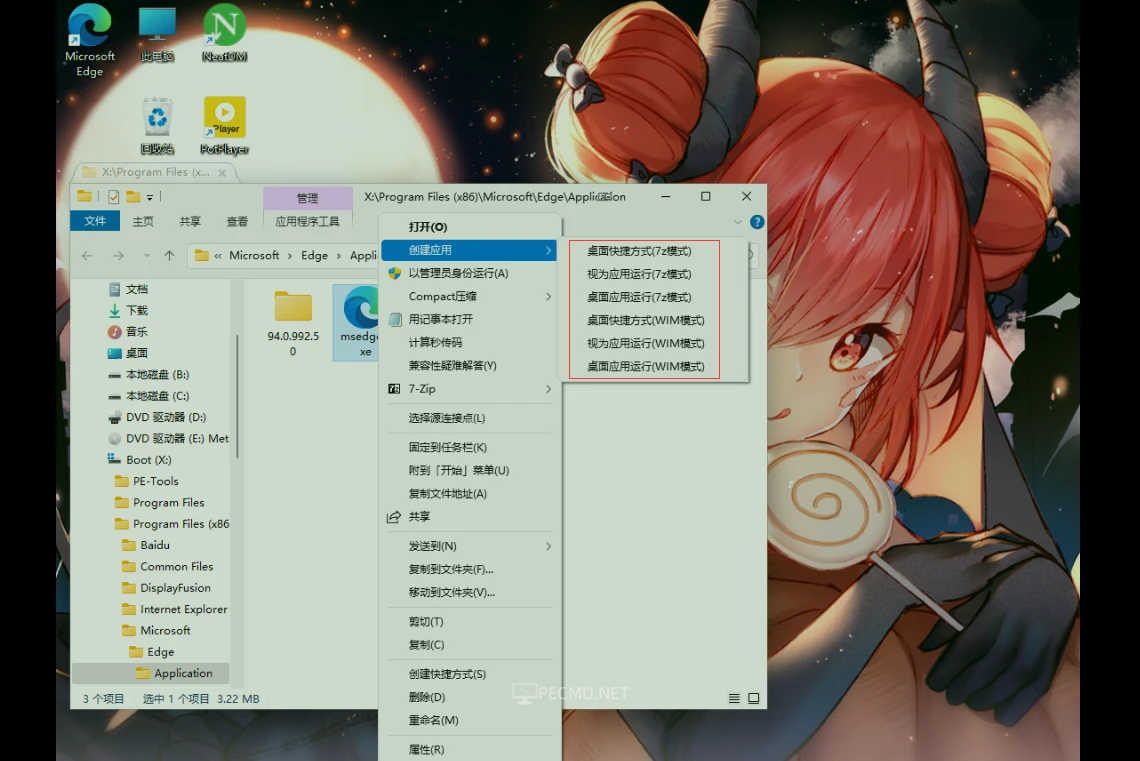Viewport: 1140px width, 761px height.
Task: Select the 94.0.992.50 folder
Action: [x=293, y=323]
